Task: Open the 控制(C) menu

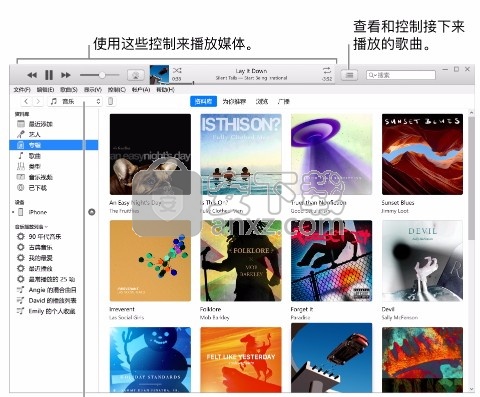Action: (117, 90)
